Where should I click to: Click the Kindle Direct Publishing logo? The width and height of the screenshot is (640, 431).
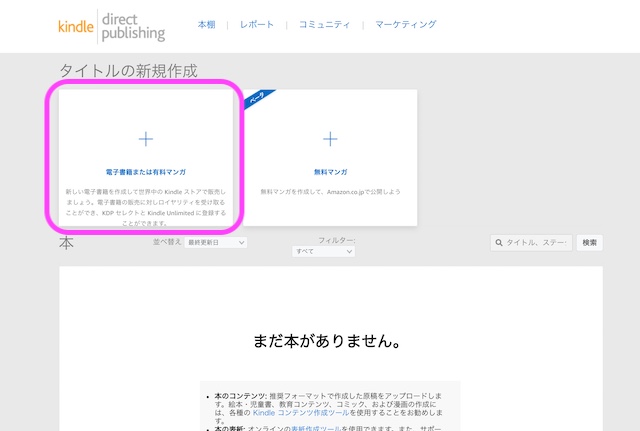[x=110, y=25]
